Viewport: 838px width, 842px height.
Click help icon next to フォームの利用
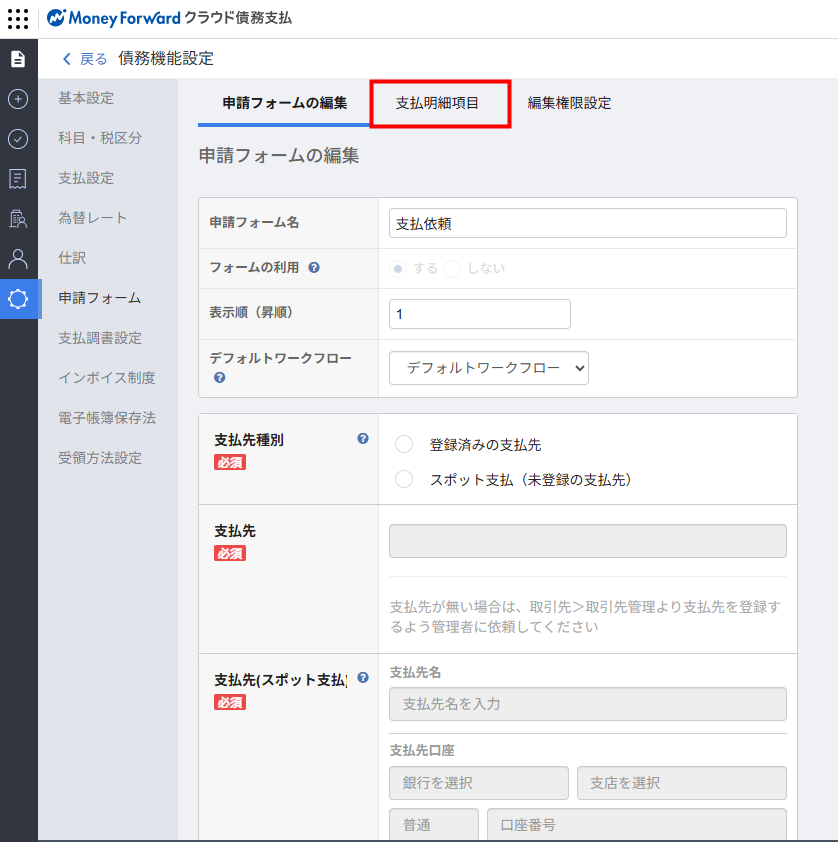point(314,268)
